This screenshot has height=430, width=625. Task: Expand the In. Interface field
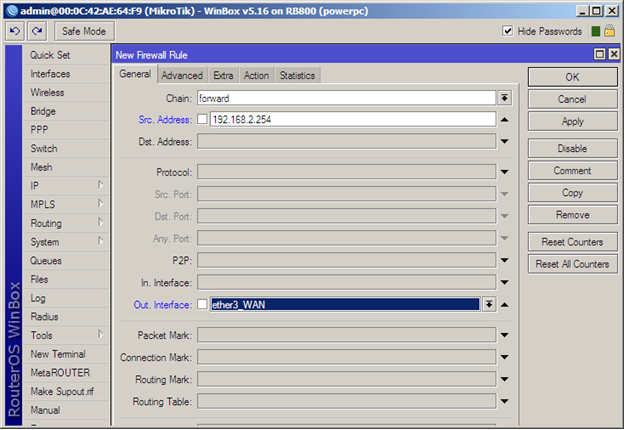coord(504,283)
